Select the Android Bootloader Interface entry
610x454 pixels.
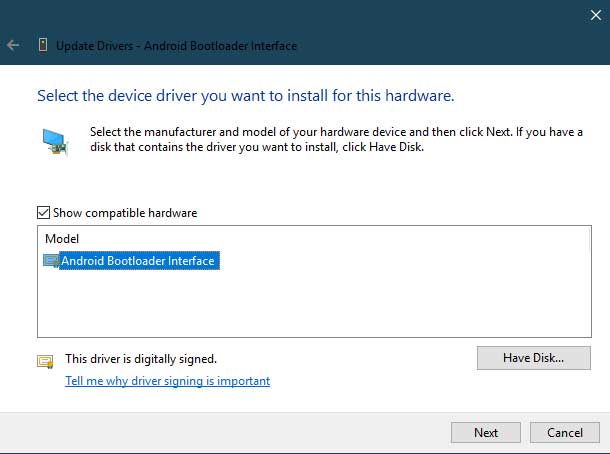[138, 261]
